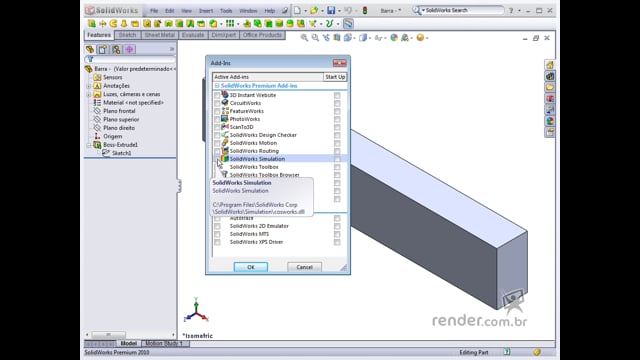Open the PropertyManager tab icon

coord(103,49)
